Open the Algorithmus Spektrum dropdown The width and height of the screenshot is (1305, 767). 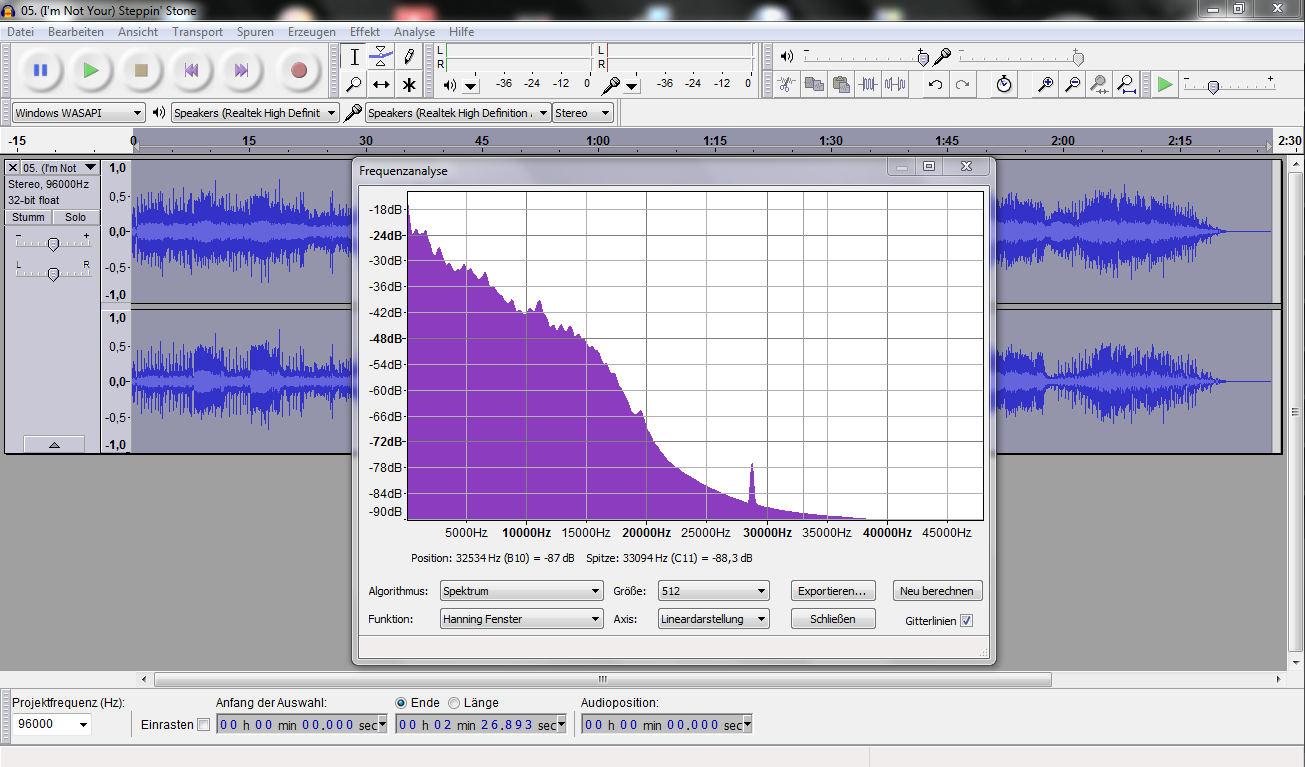(521, 591)
